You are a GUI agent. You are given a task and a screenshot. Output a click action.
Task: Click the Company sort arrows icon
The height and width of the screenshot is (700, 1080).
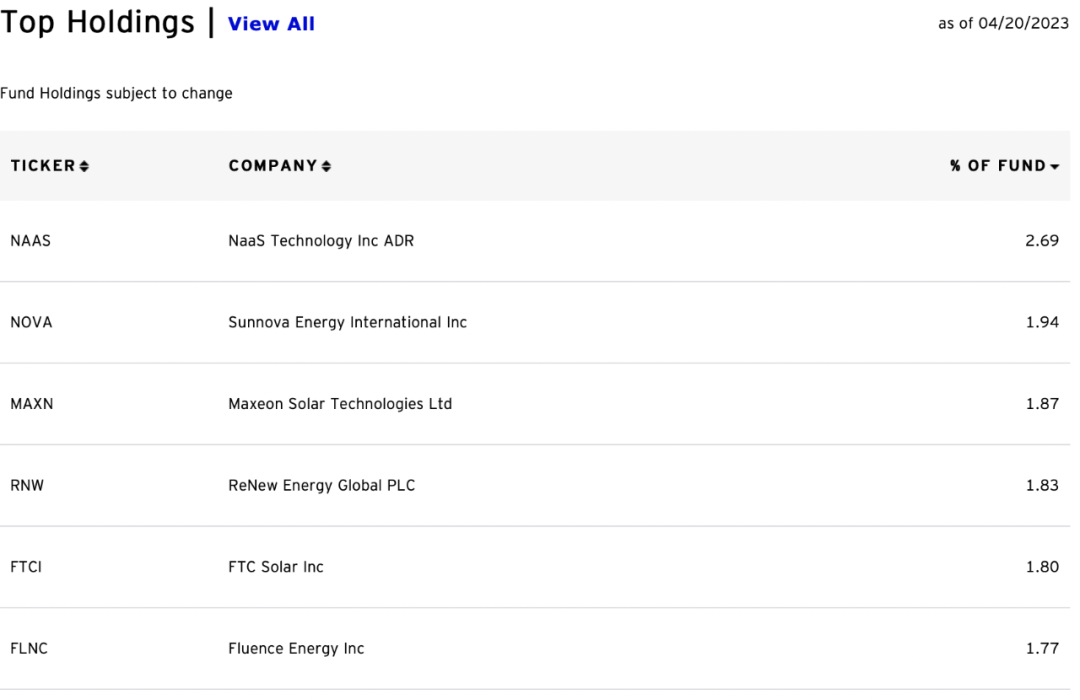click(x=327, y=166)
